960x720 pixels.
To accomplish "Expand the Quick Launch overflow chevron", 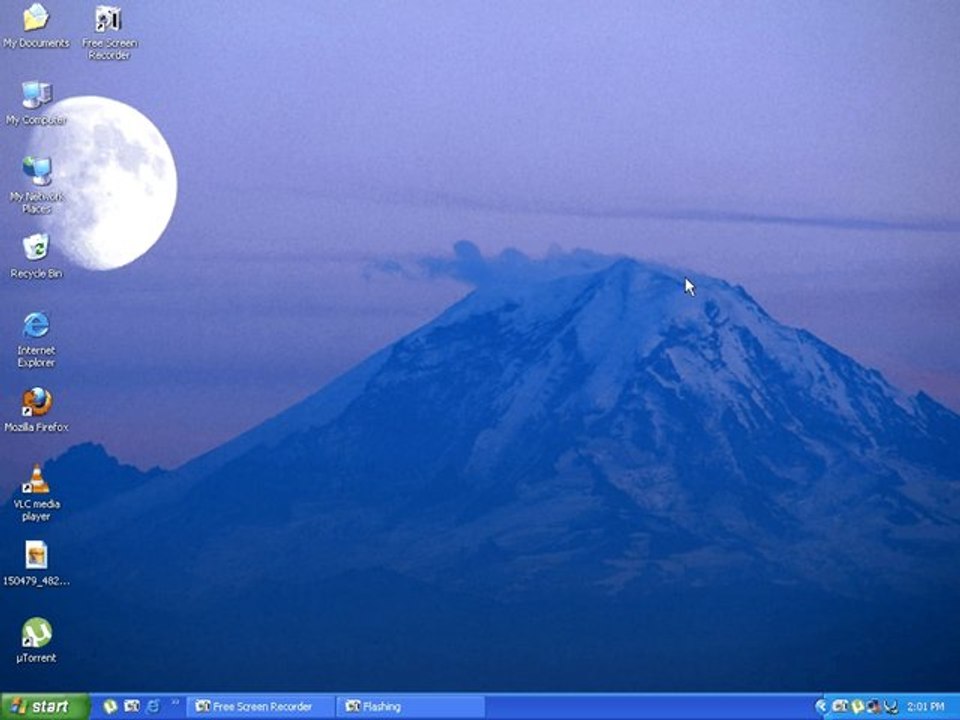I will click(x=175, y=702).
